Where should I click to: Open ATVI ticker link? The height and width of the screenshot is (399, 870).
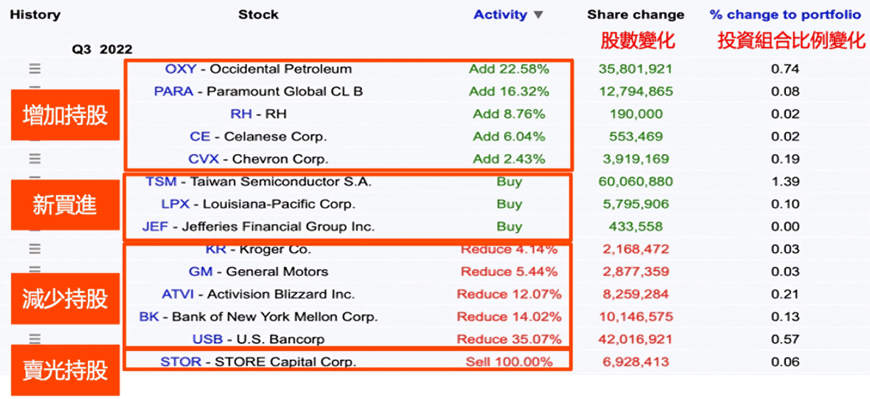tap(175, 294)
